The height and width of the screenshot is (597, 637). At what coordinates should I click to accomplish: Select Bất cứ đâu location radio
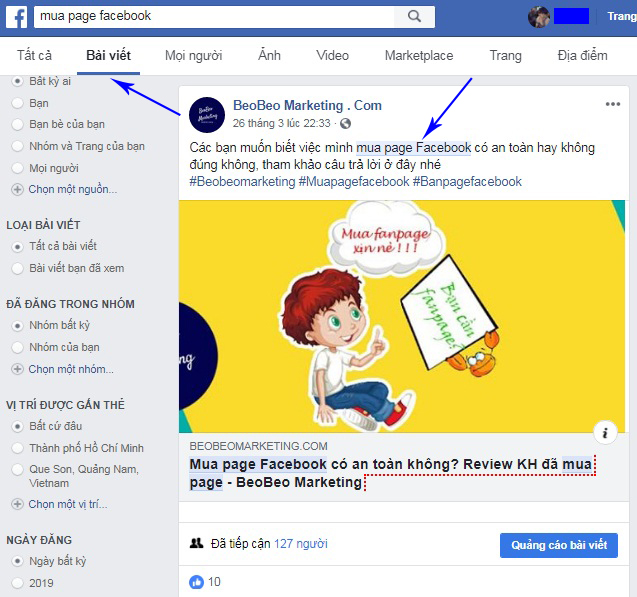tap(17, 426)
